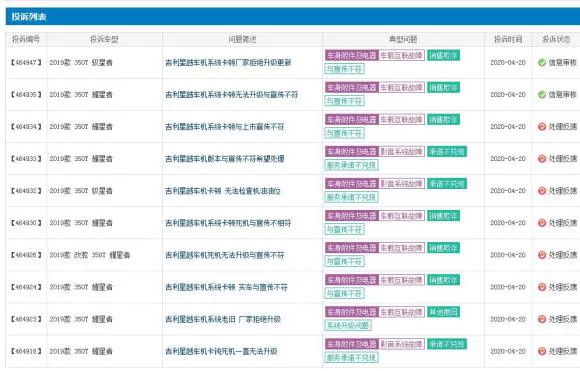580x371 pixels.
Task: Click green 销售欺诈 tag in row 464924
Action: (443, 280)
